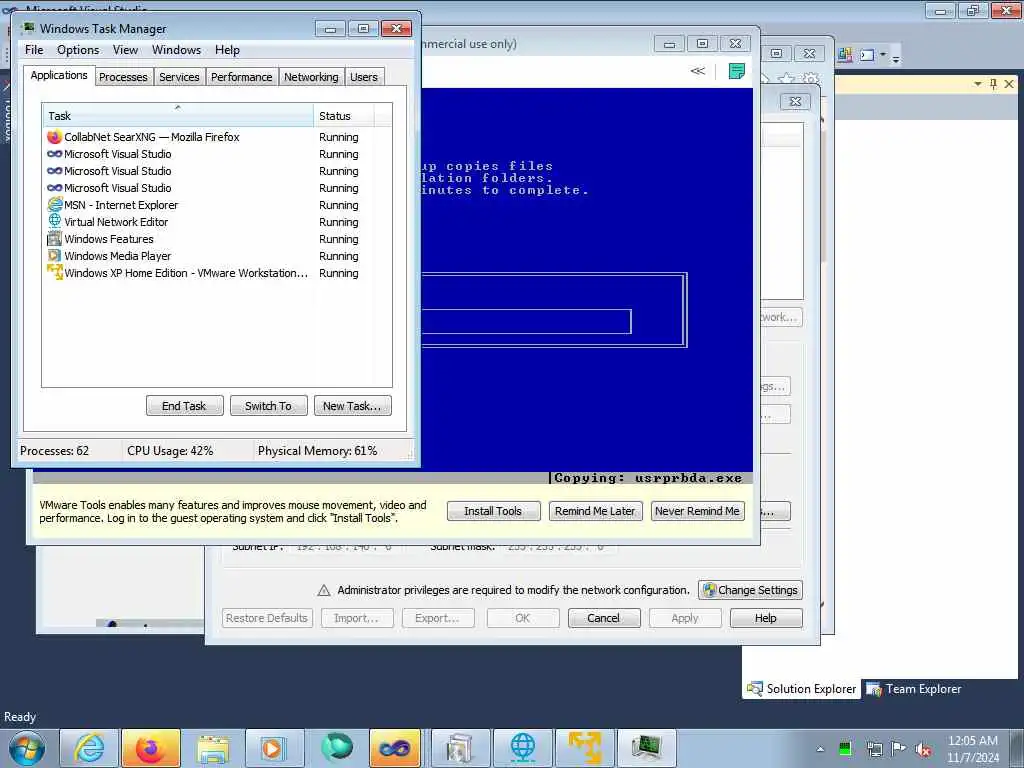Select CollabNet SearXNG Firefox task row

216,137
